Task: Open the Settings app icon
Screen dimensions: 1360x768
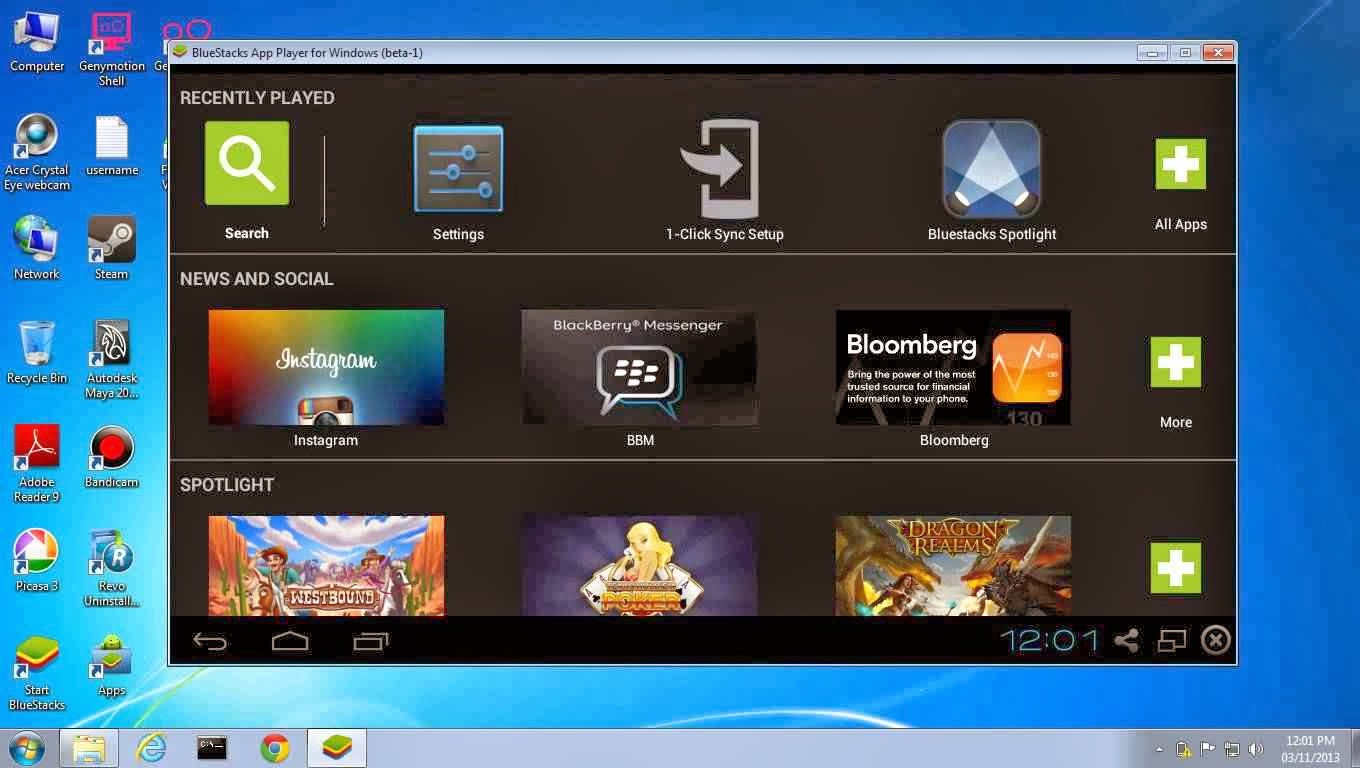Action: (458, 168)
